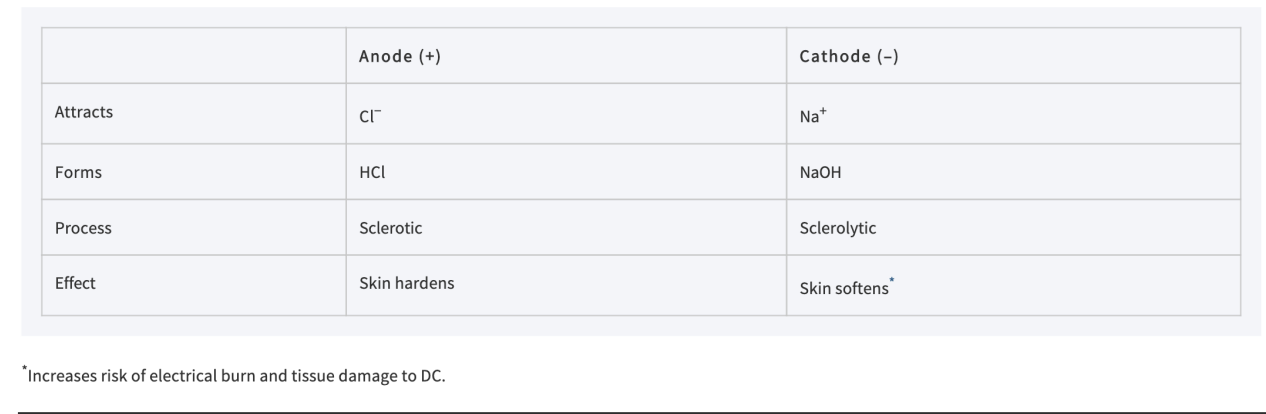1266x414 pixels.
Task: Click the Na⁺ cell under Cathode
Action: click(811, 114)
